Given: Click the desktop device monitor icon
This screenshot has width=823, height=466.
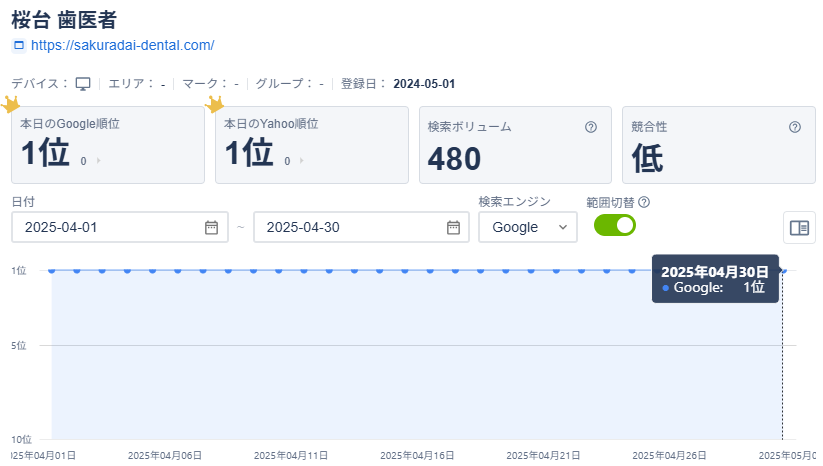Looking at the screenshot, I should click(84, 83).
